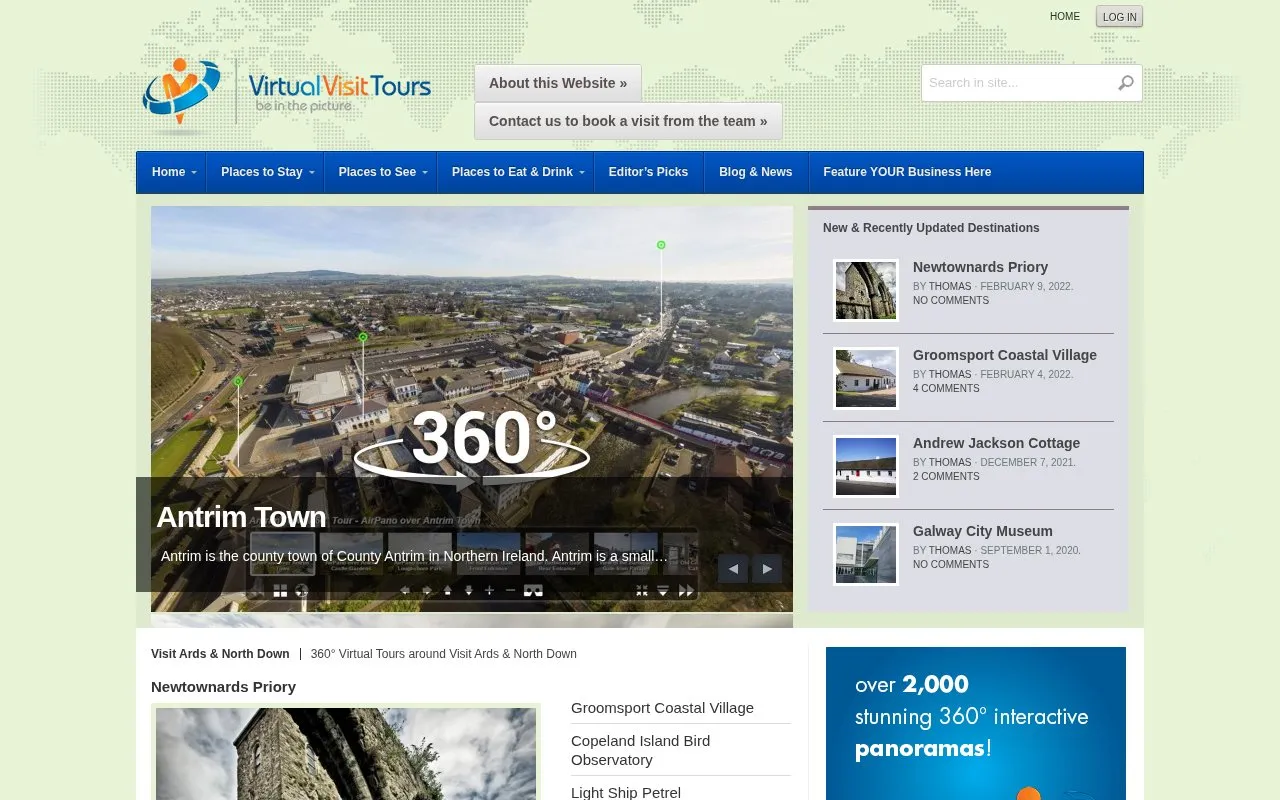Screen dimensions: 1280x800
Task: Click Contact us to book a visit
Action: pyautogui.click(x=628, y=121)
